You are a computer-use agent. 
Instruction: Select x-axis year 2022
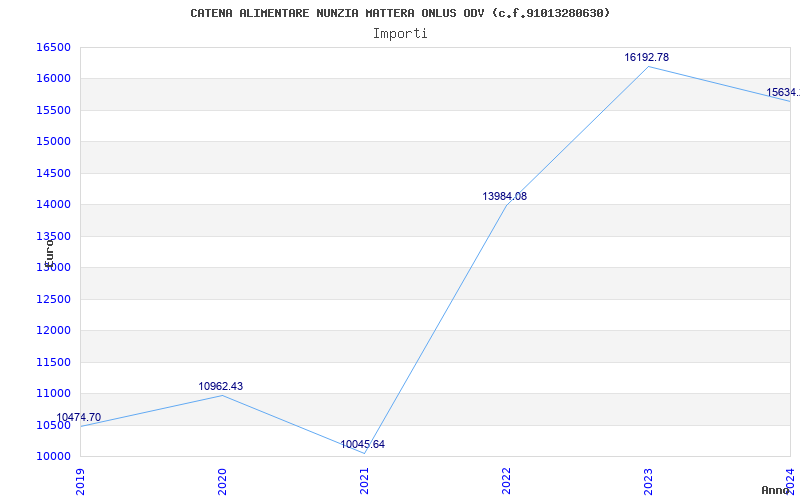pyautogui.click(x=506, y=482)
